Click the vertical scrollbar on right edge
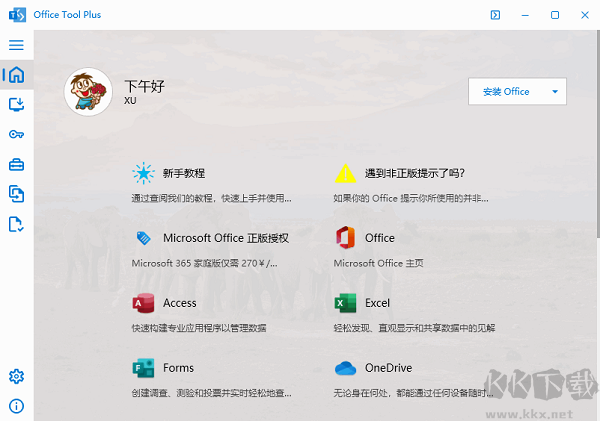The height and width of the screenshot is (421, 600). pos(598,134)
